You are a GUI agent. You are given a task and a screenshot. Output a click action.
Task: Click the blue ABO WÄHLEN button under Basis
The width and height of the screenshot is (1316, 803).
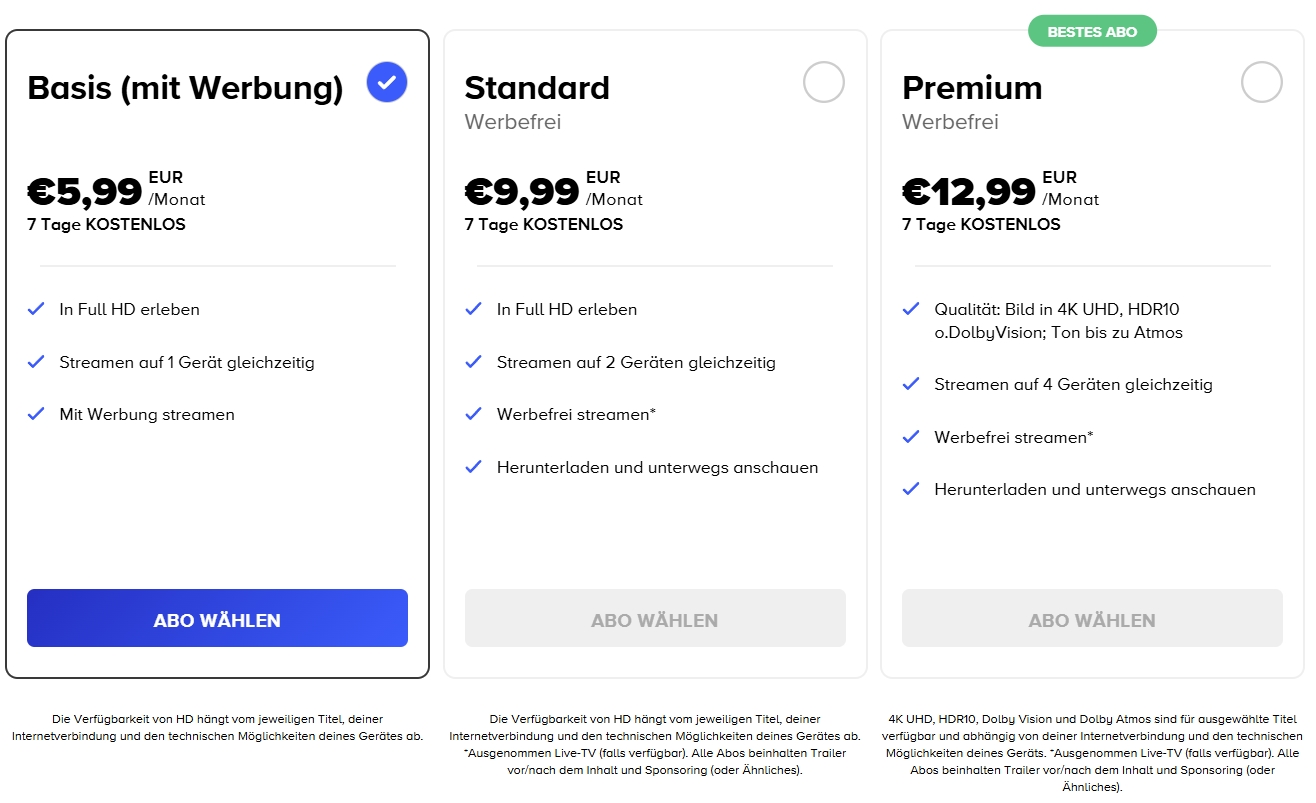tap(217, 618)
